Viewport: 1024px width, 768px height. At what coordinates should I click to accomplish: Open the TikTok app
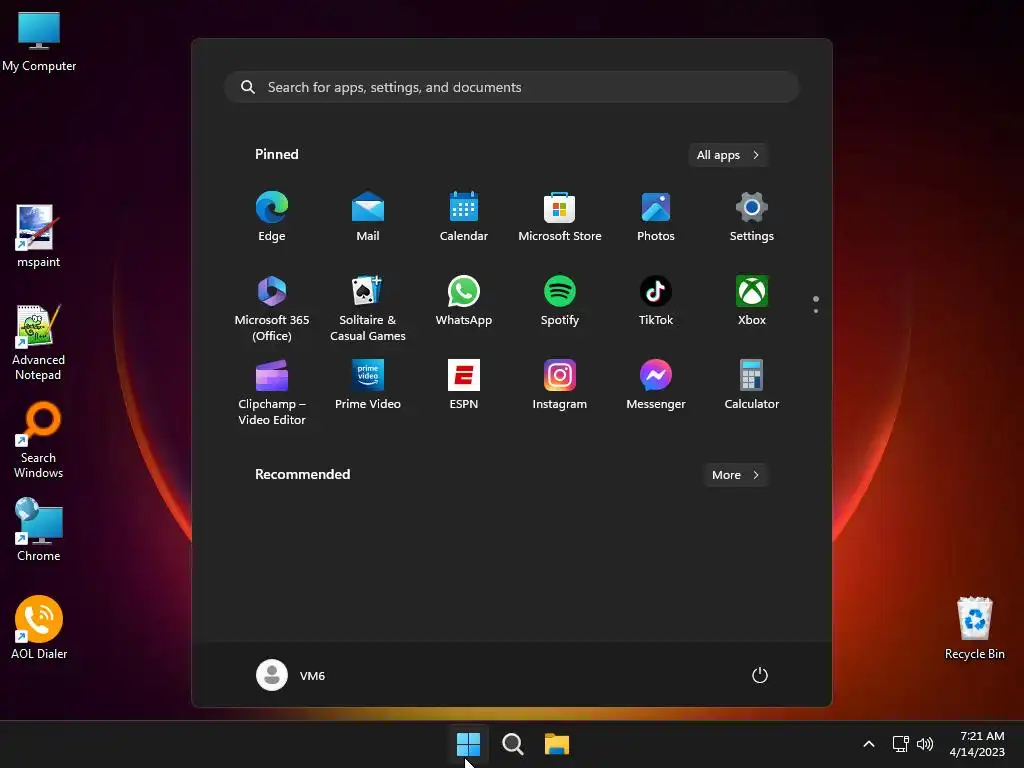click(656, 300)
